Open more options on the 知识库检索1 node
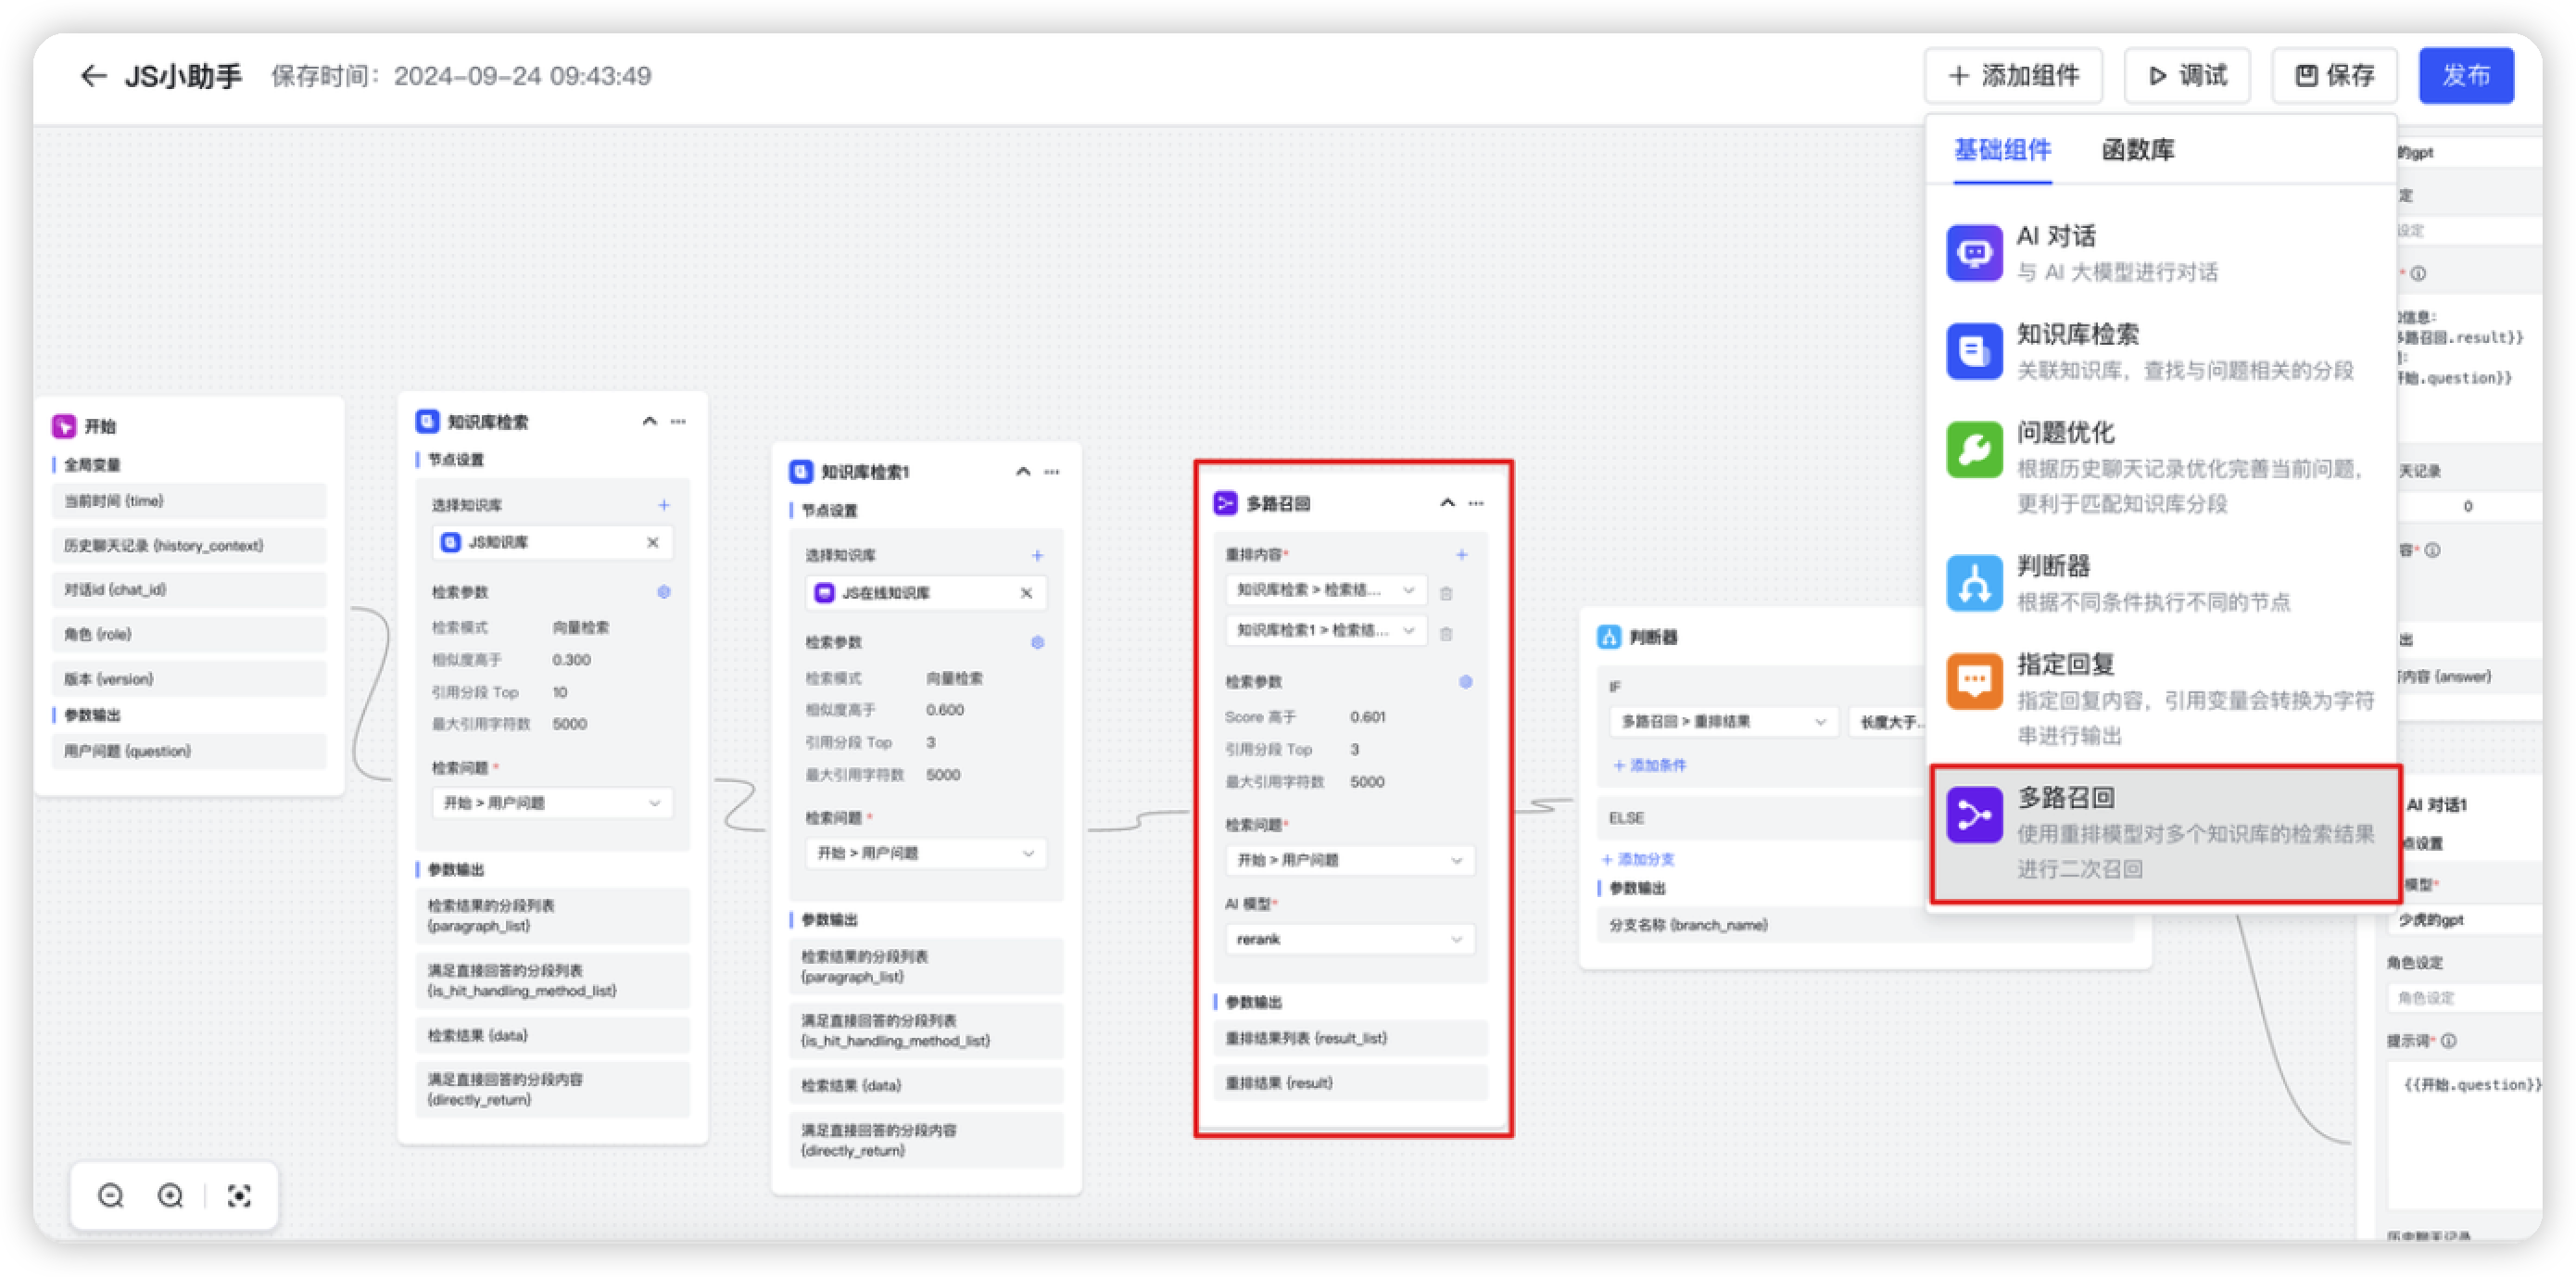The width and height of the screenshot is (2576, 1277). pyautogui.click(x=1052, y=471)
